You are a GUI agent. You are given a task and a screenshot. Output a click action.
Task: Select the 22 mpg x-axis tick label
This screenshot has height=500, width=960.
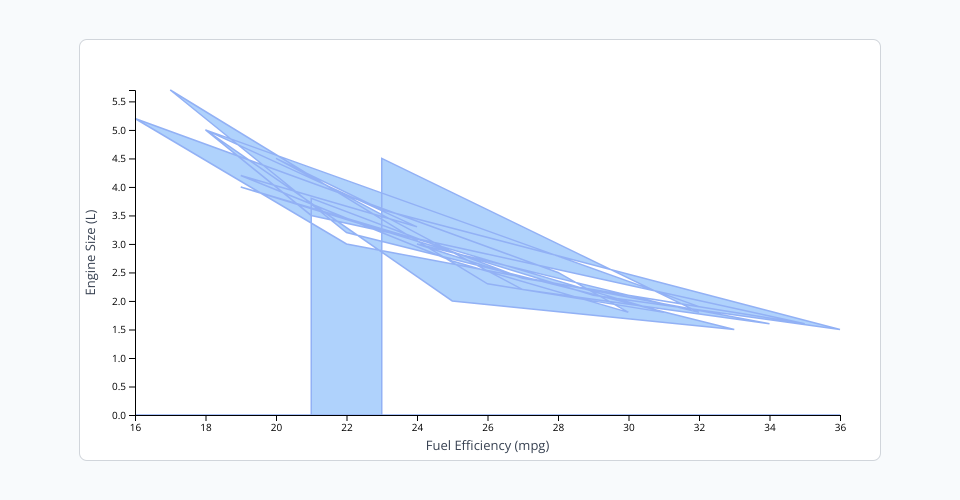(x=346, y=428)
